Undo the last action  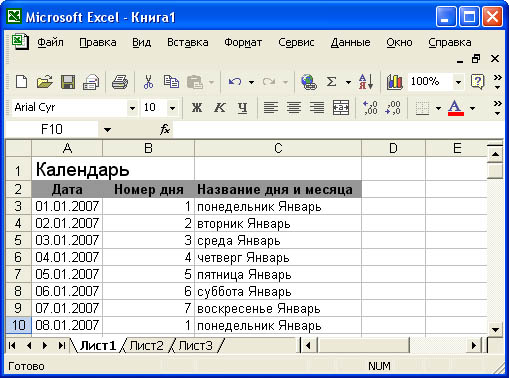click(235, 82)
